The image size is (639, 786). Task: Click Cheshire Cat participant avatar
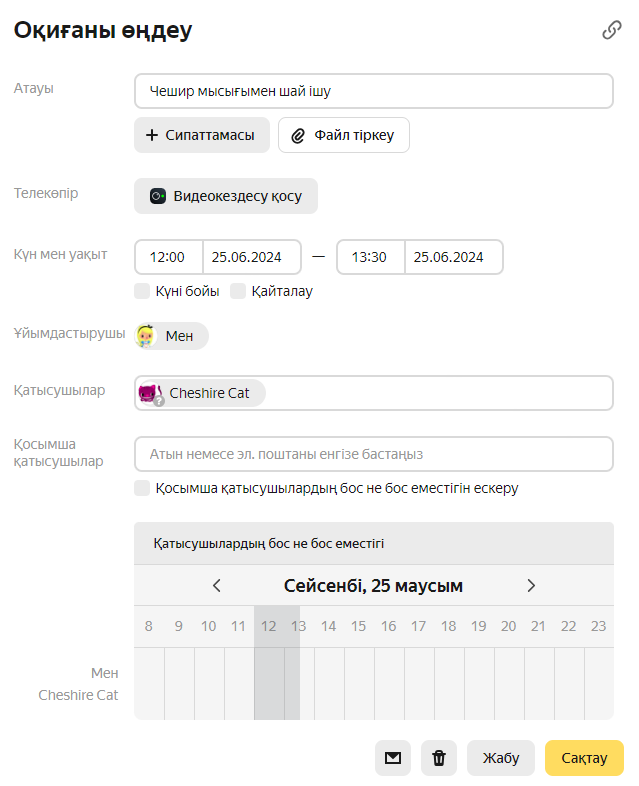tap(151, 393)
